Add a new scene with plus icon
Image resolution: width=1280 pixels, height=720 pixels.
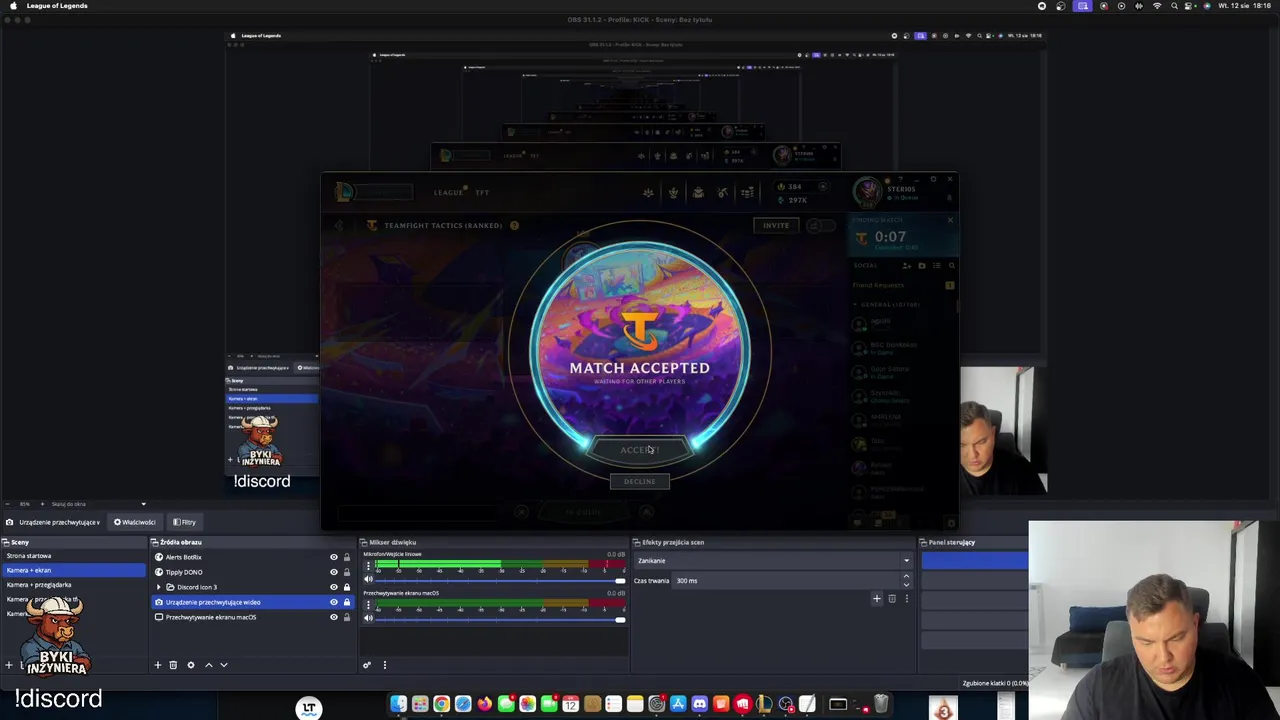point(8,665)
